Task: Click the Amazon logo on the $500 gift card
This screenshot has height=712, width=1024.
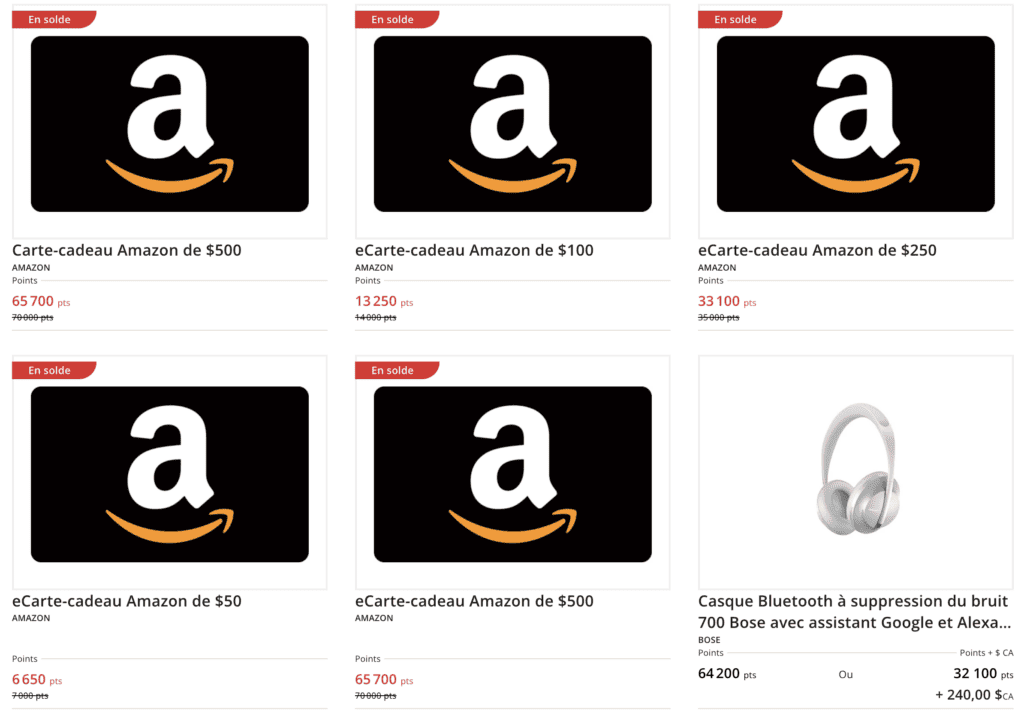Action: (x=168, y=122)
